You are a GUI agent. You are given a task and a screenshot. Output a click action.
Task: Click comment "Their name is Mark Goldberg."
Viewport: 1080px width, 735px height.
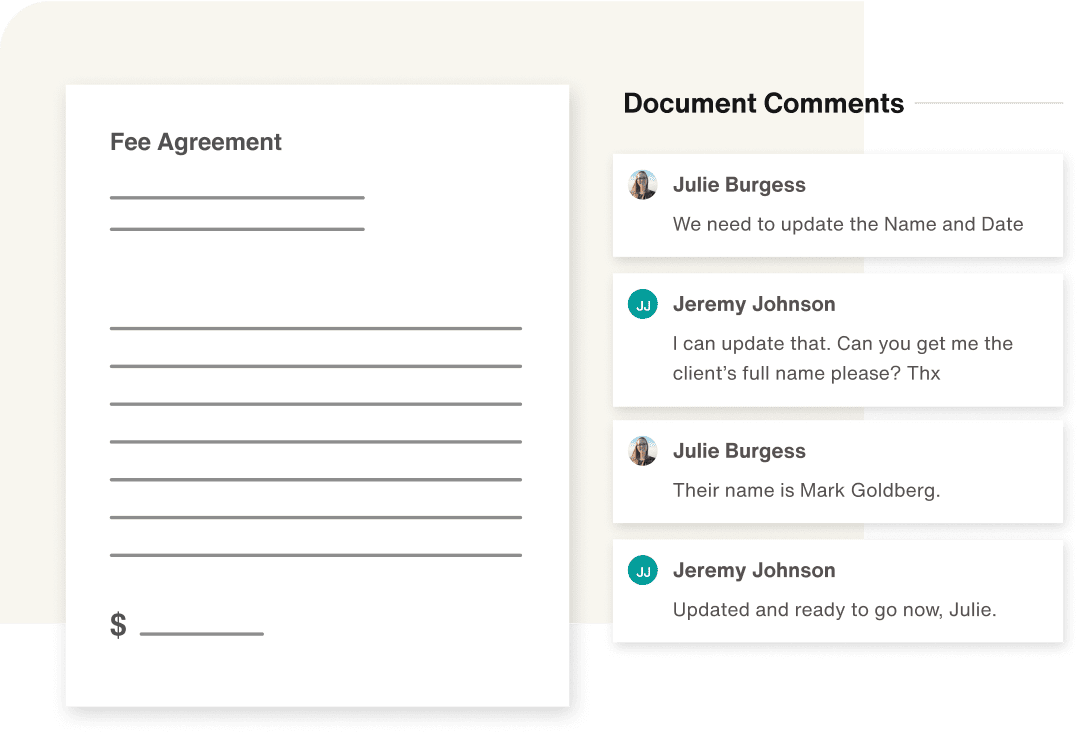[x=807, y=490]
